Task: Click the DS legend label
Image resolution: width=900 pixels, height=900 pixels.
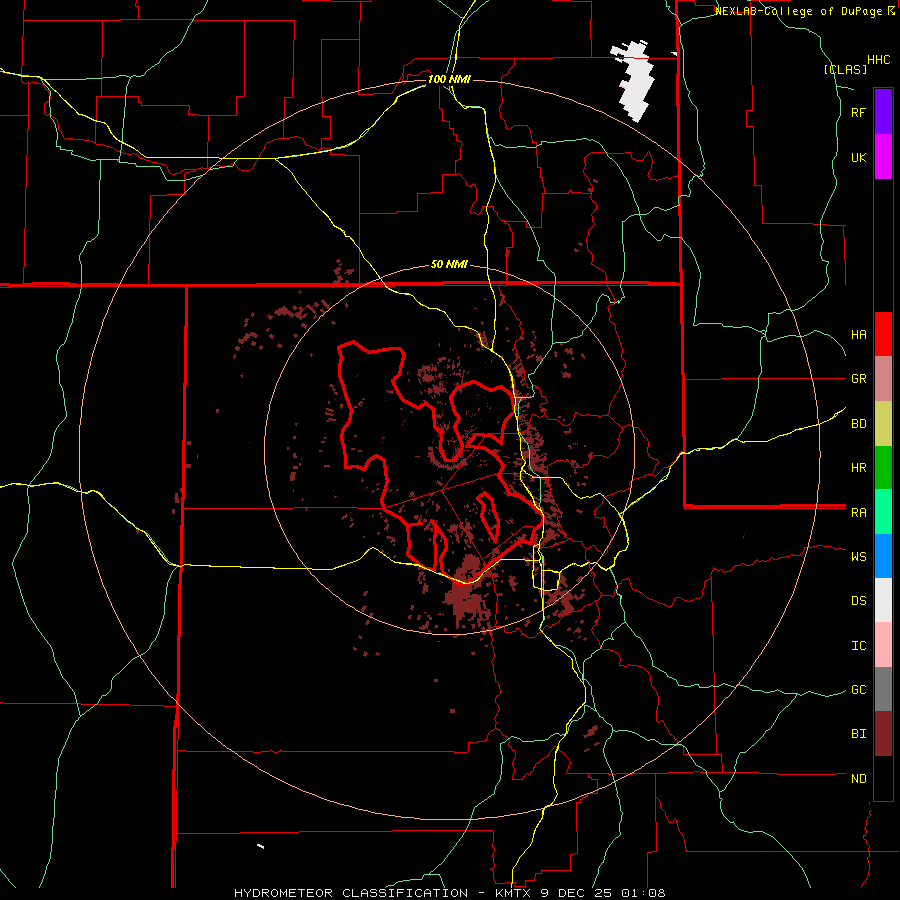Action: coord(858,600)
